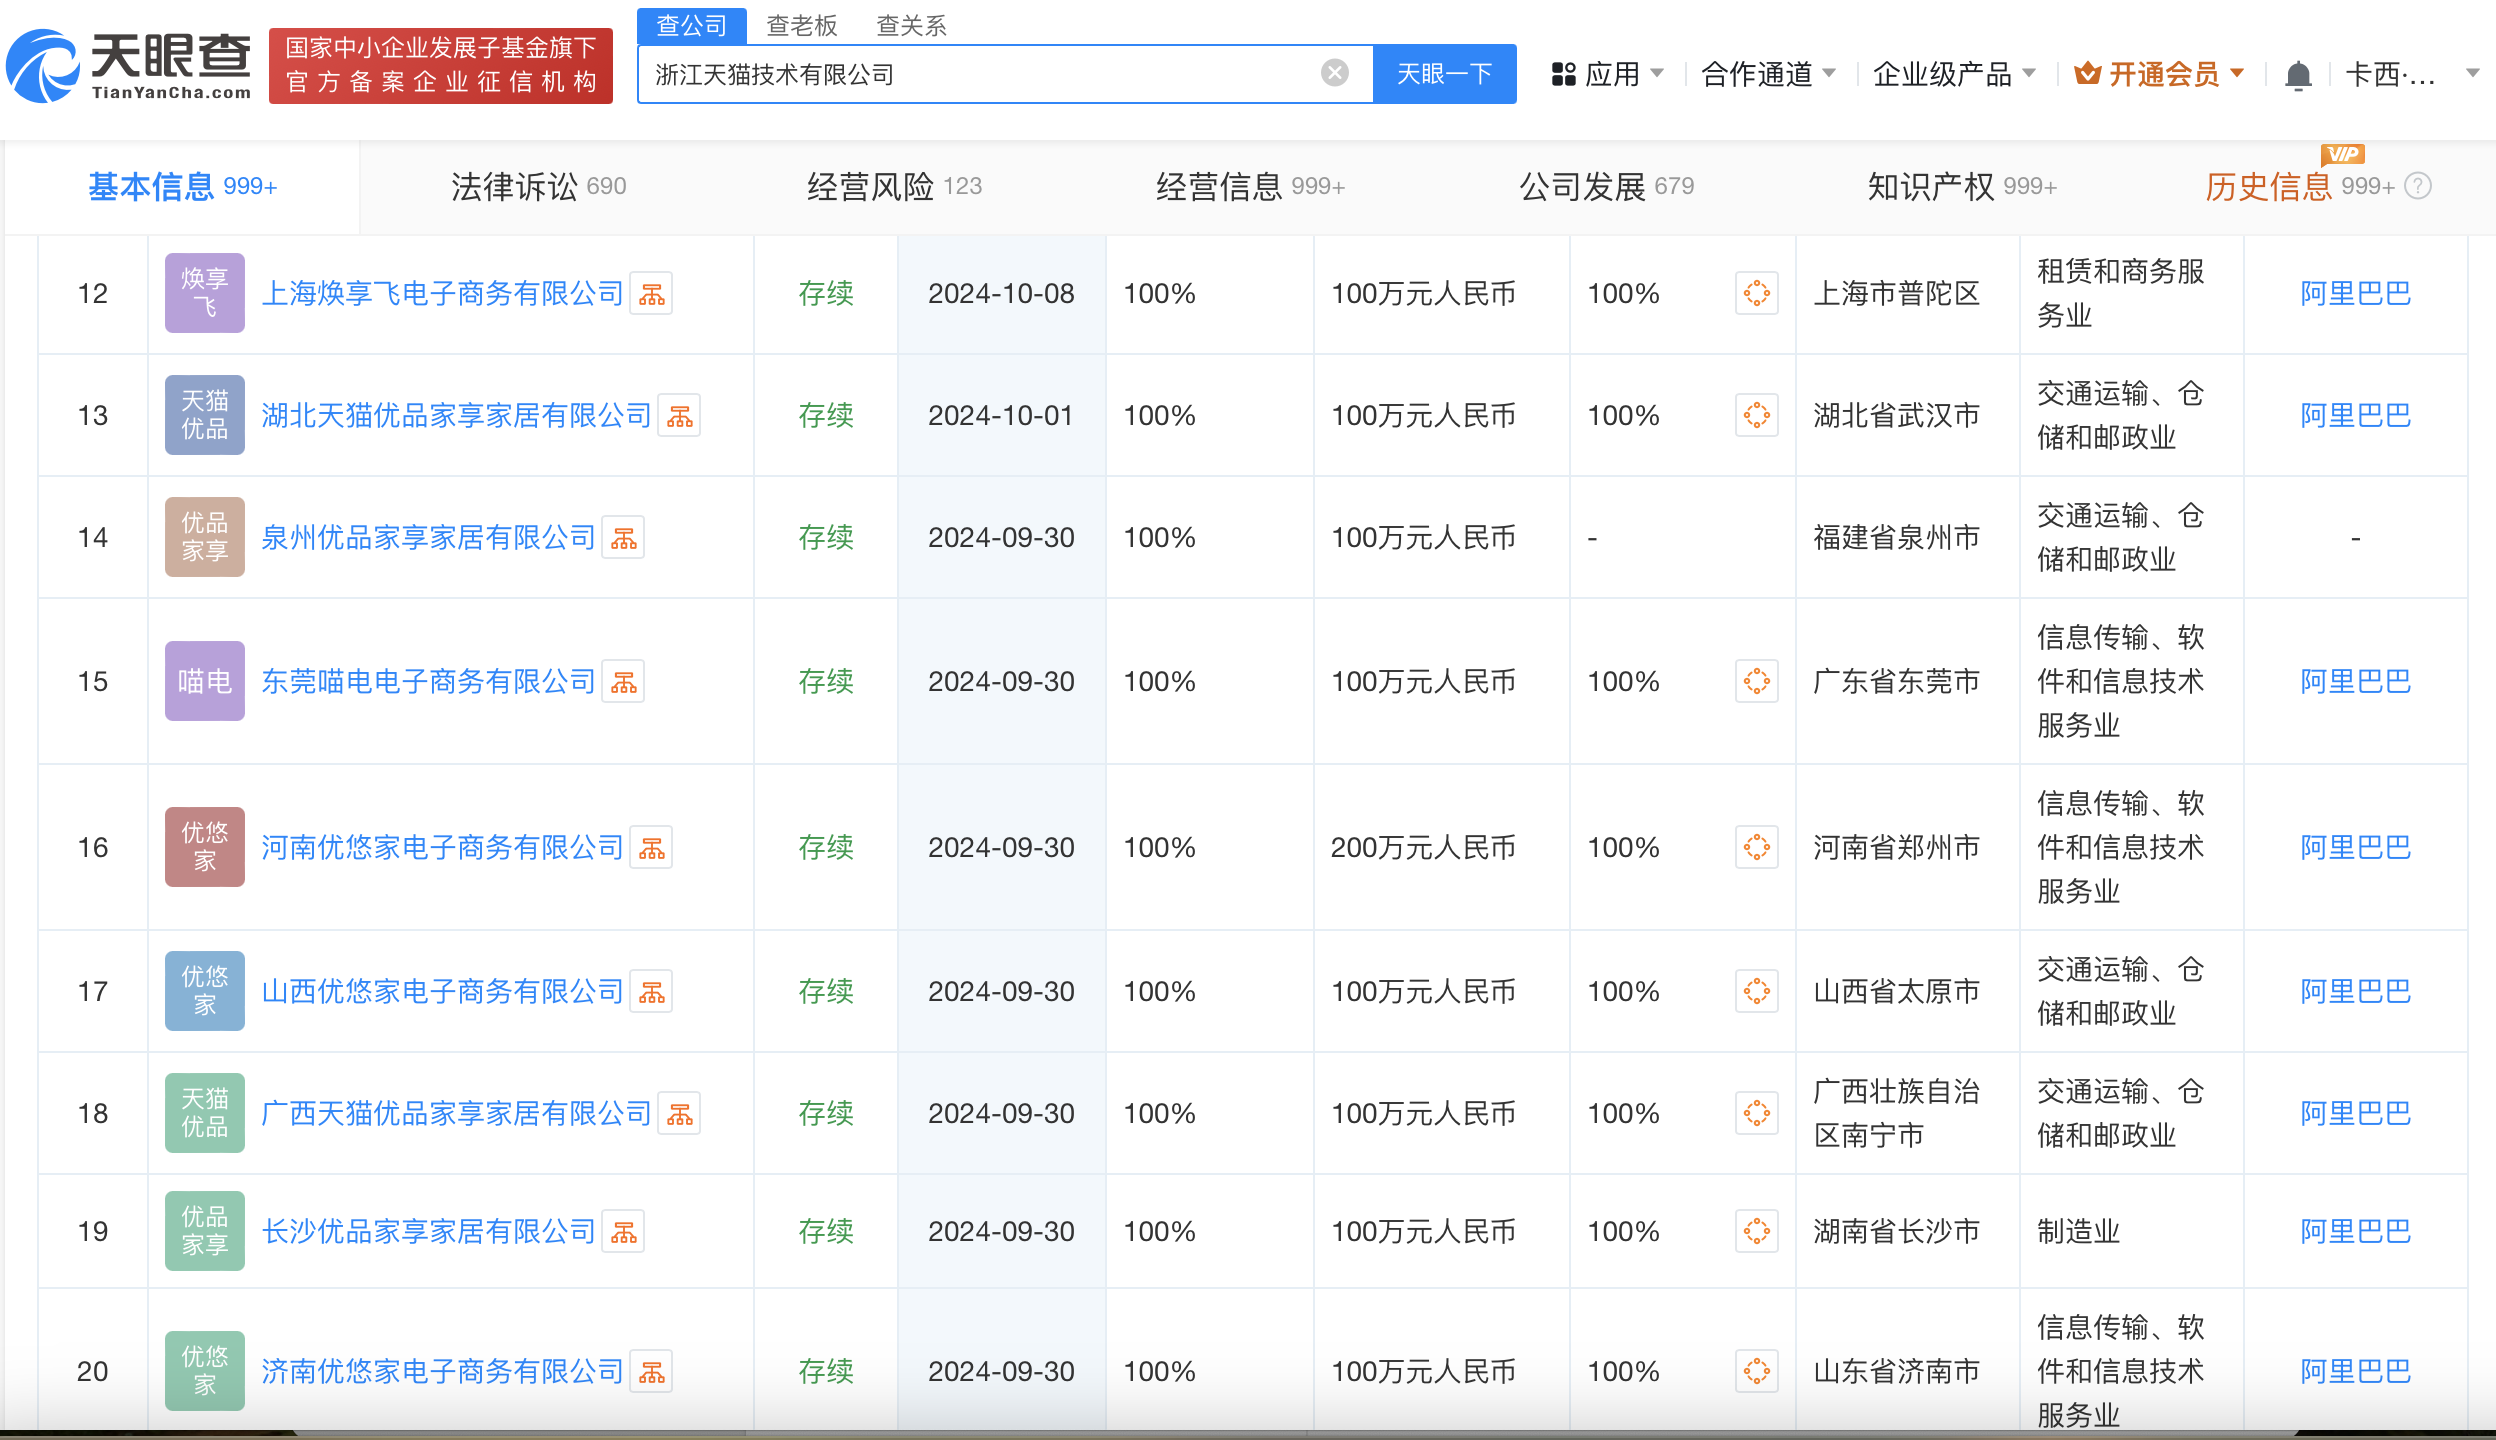This screenshot has height=1440, width=2496.
Task: Open equity structure icon for 湖北天猫优品家享家居有限公司
Action: (680, 416)
